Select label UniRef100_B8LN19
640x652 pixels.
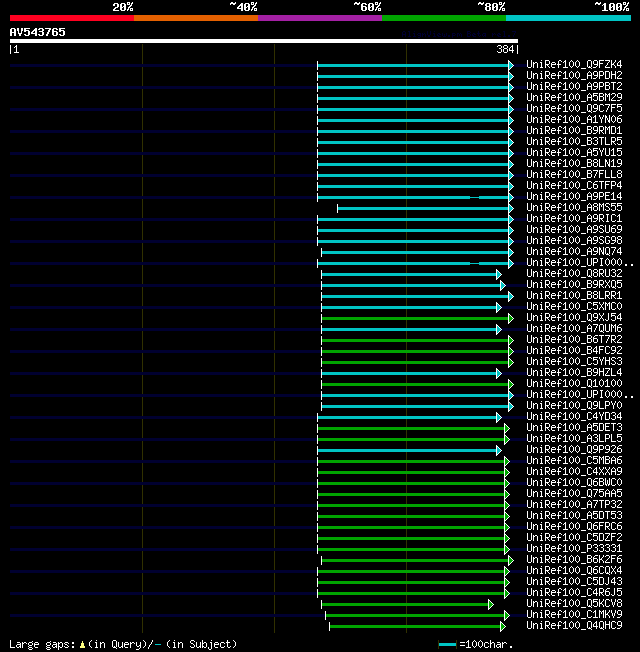click(x=574, y=163)
